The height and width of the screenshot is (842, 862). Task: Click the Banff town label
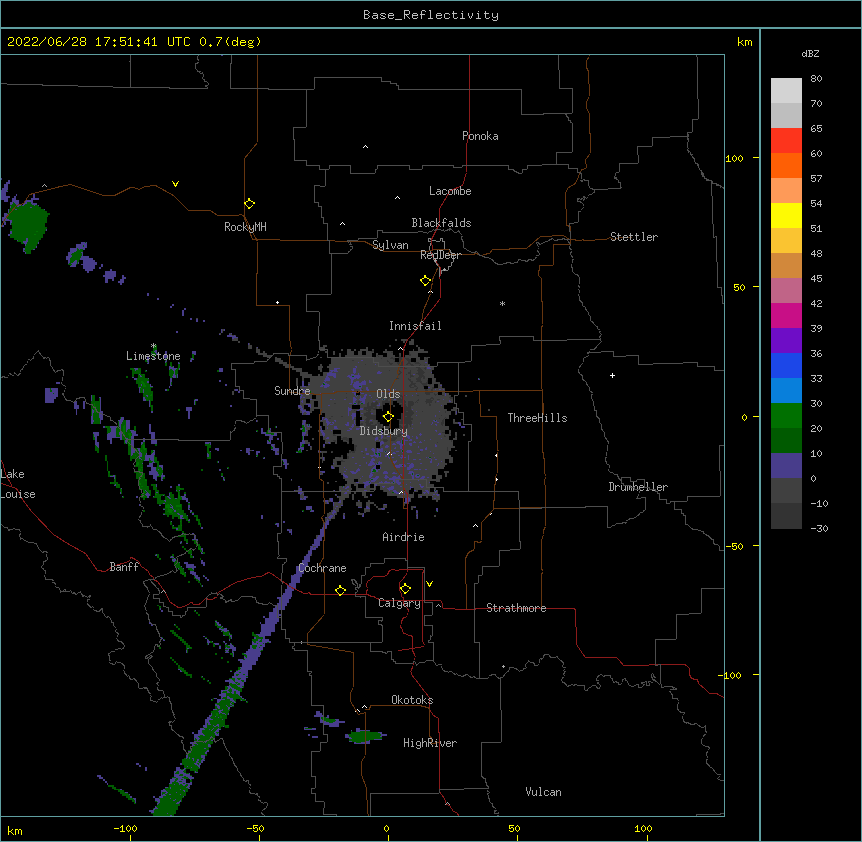124,567
